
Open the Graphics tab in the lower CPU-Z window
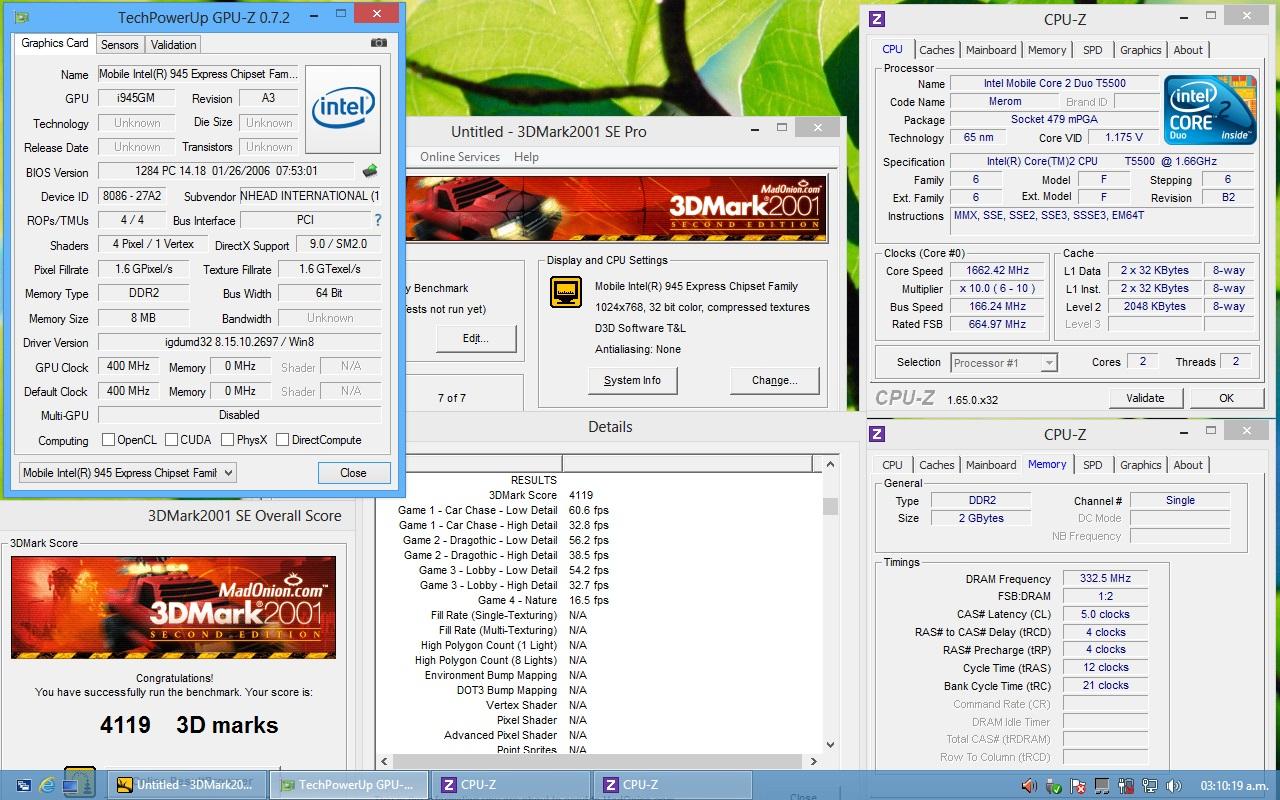pos(1141,465)
